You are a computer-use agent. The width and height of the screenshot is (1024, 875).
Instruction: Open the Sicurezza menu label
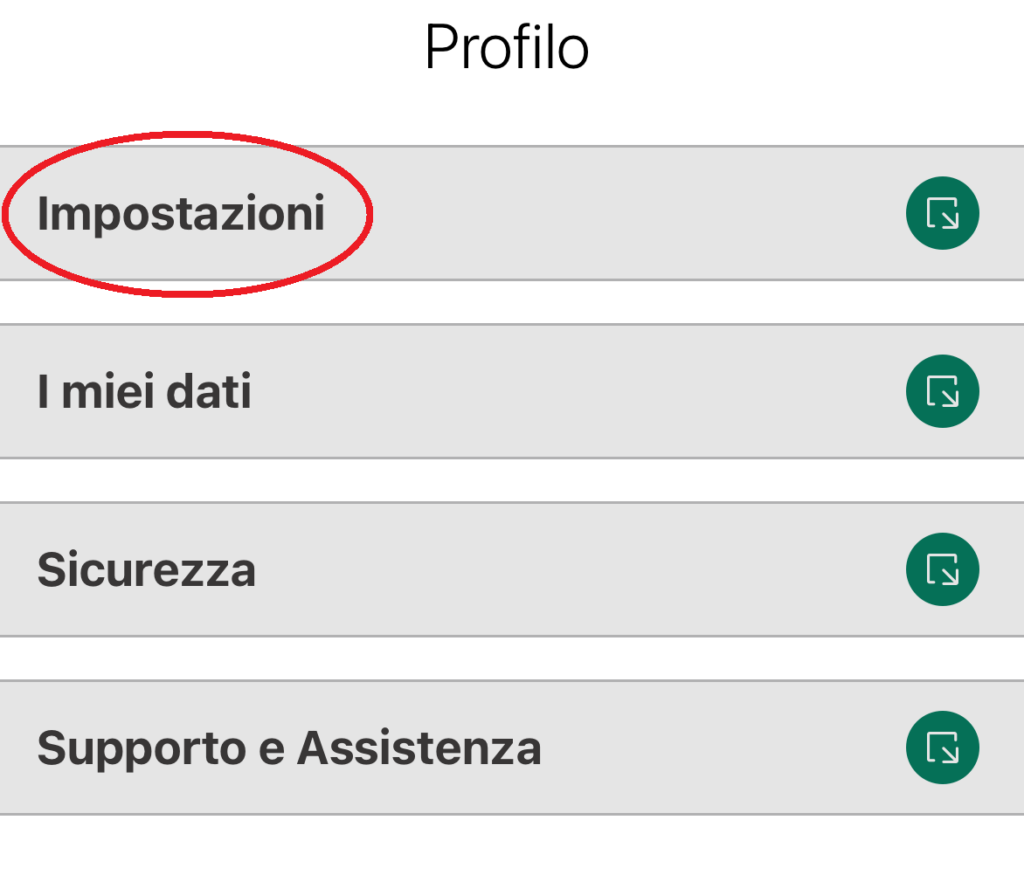coord(146,570)
